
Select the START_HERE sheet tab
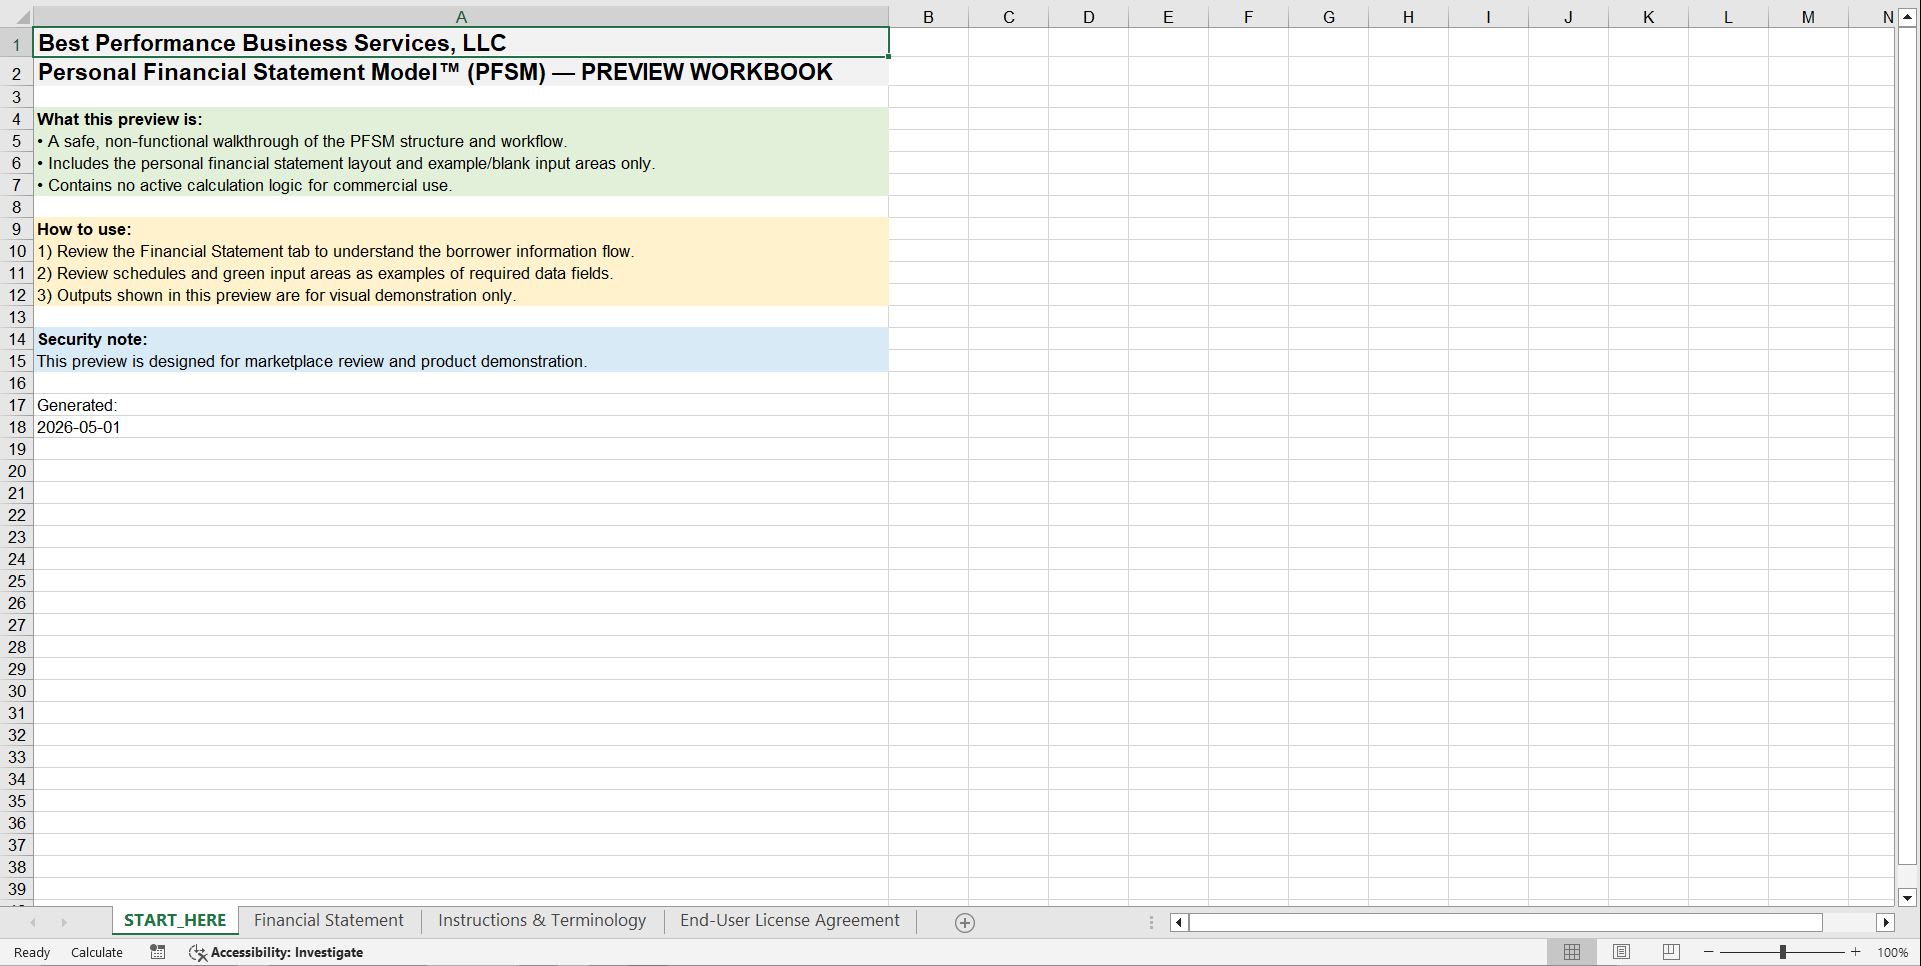(x=175, y=920)
